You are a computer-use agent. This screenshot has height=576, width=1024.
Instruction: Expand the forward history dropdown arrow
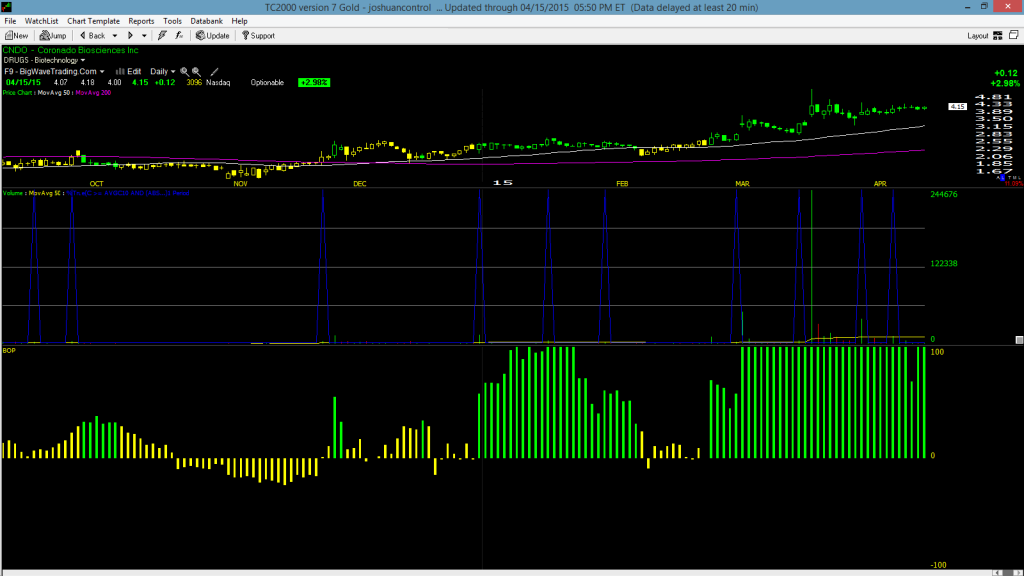point(144,36)
